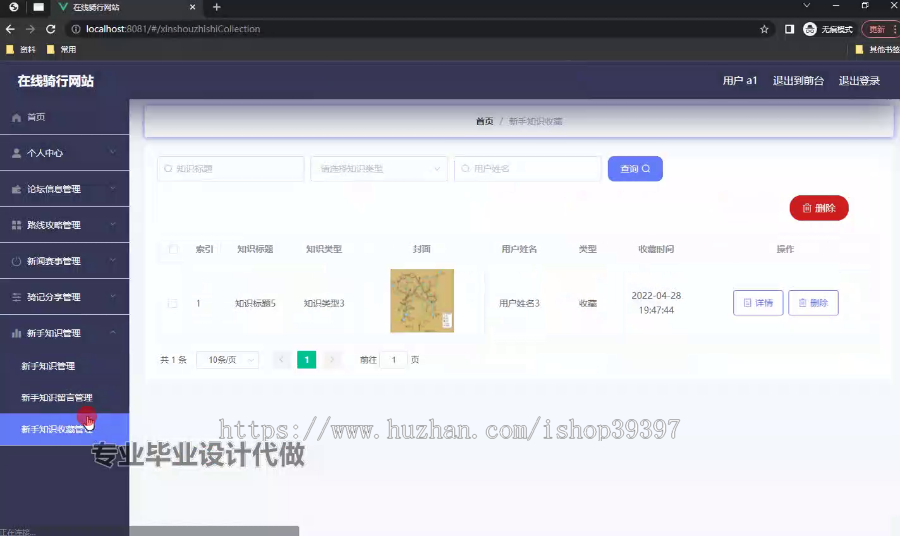Open the browser side panel icon
Viewport: 900px width, 536px height.
(x=789, y=29)
